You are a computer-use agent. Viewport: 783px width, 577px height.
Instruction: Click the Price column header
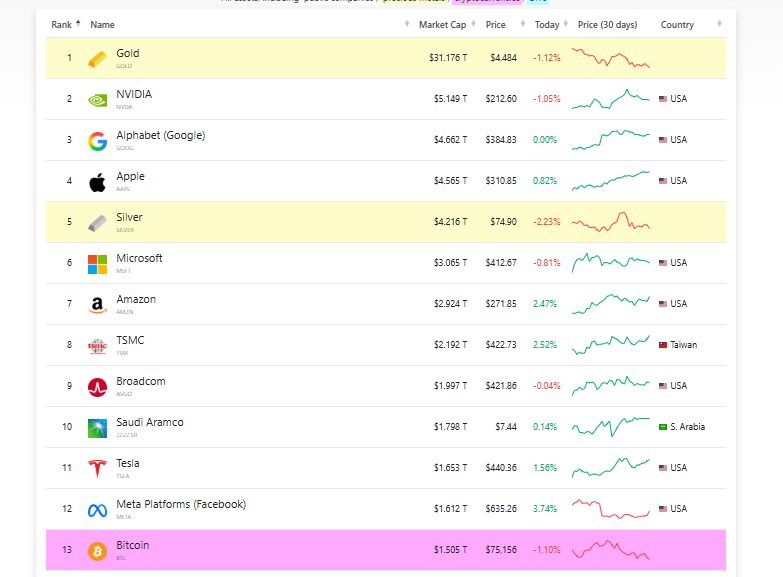(495, 24)
